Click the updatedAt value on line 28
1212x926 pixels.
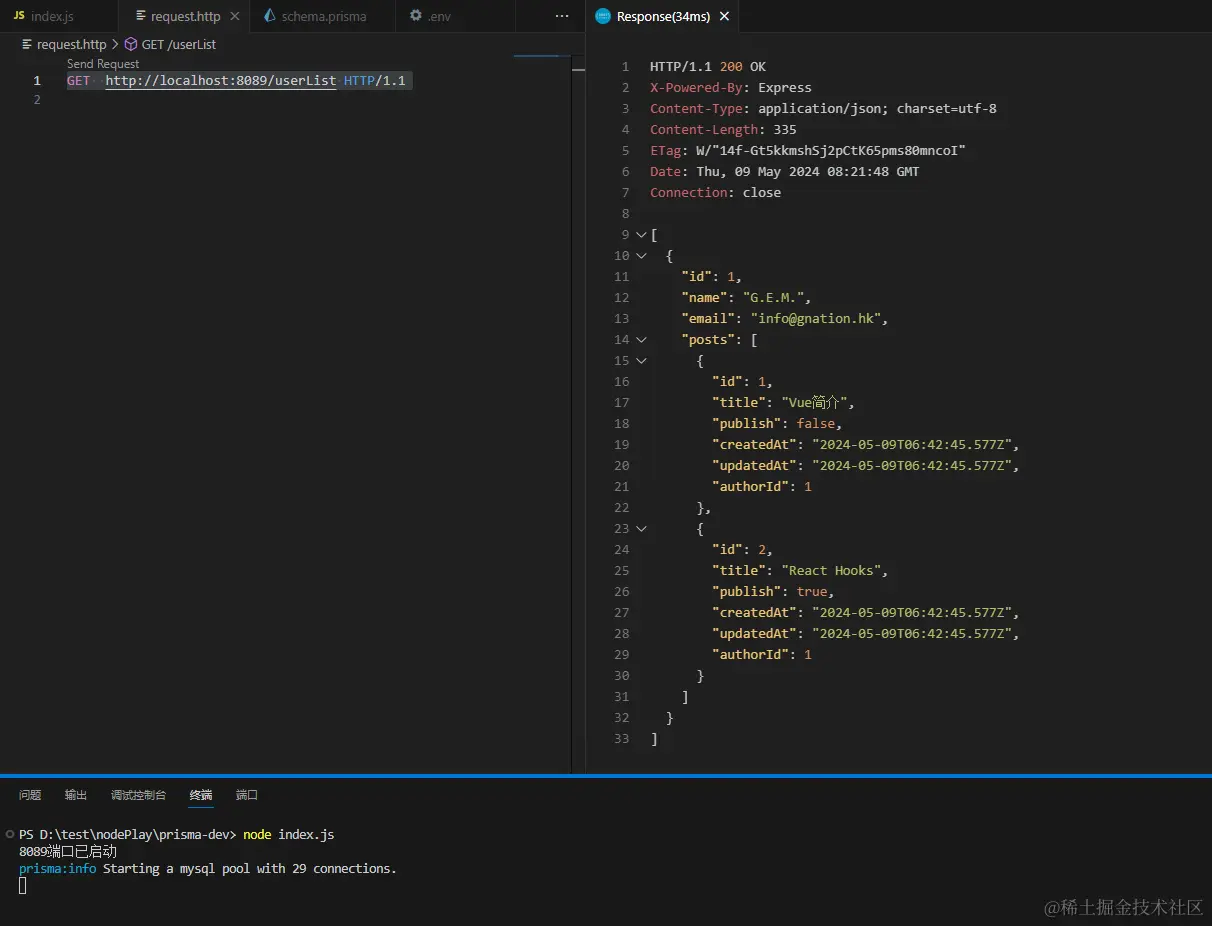tap(912, 634)
